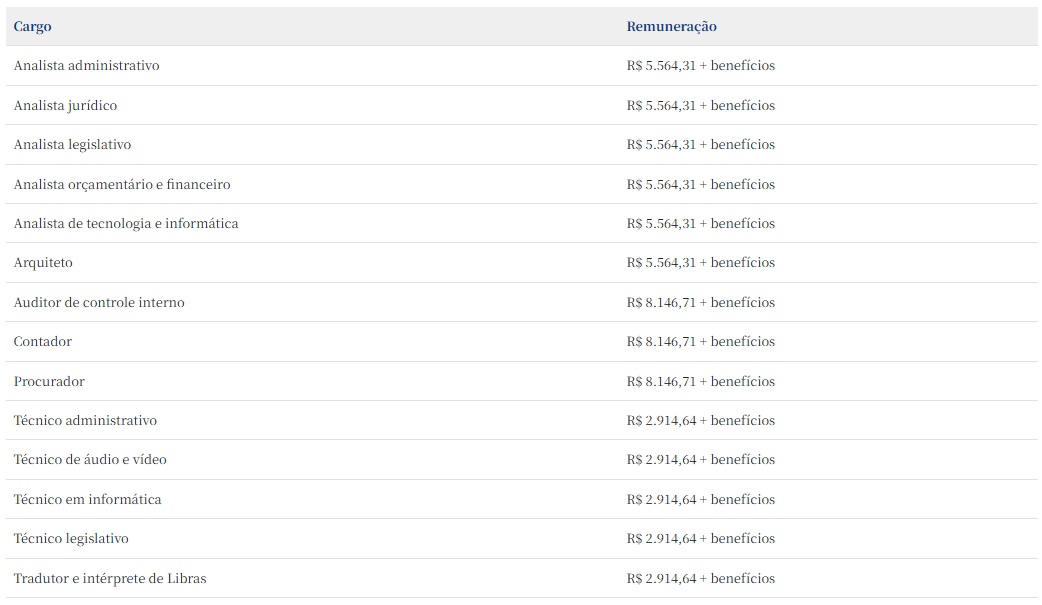Click the Contador job title

(x=43, y=342)
